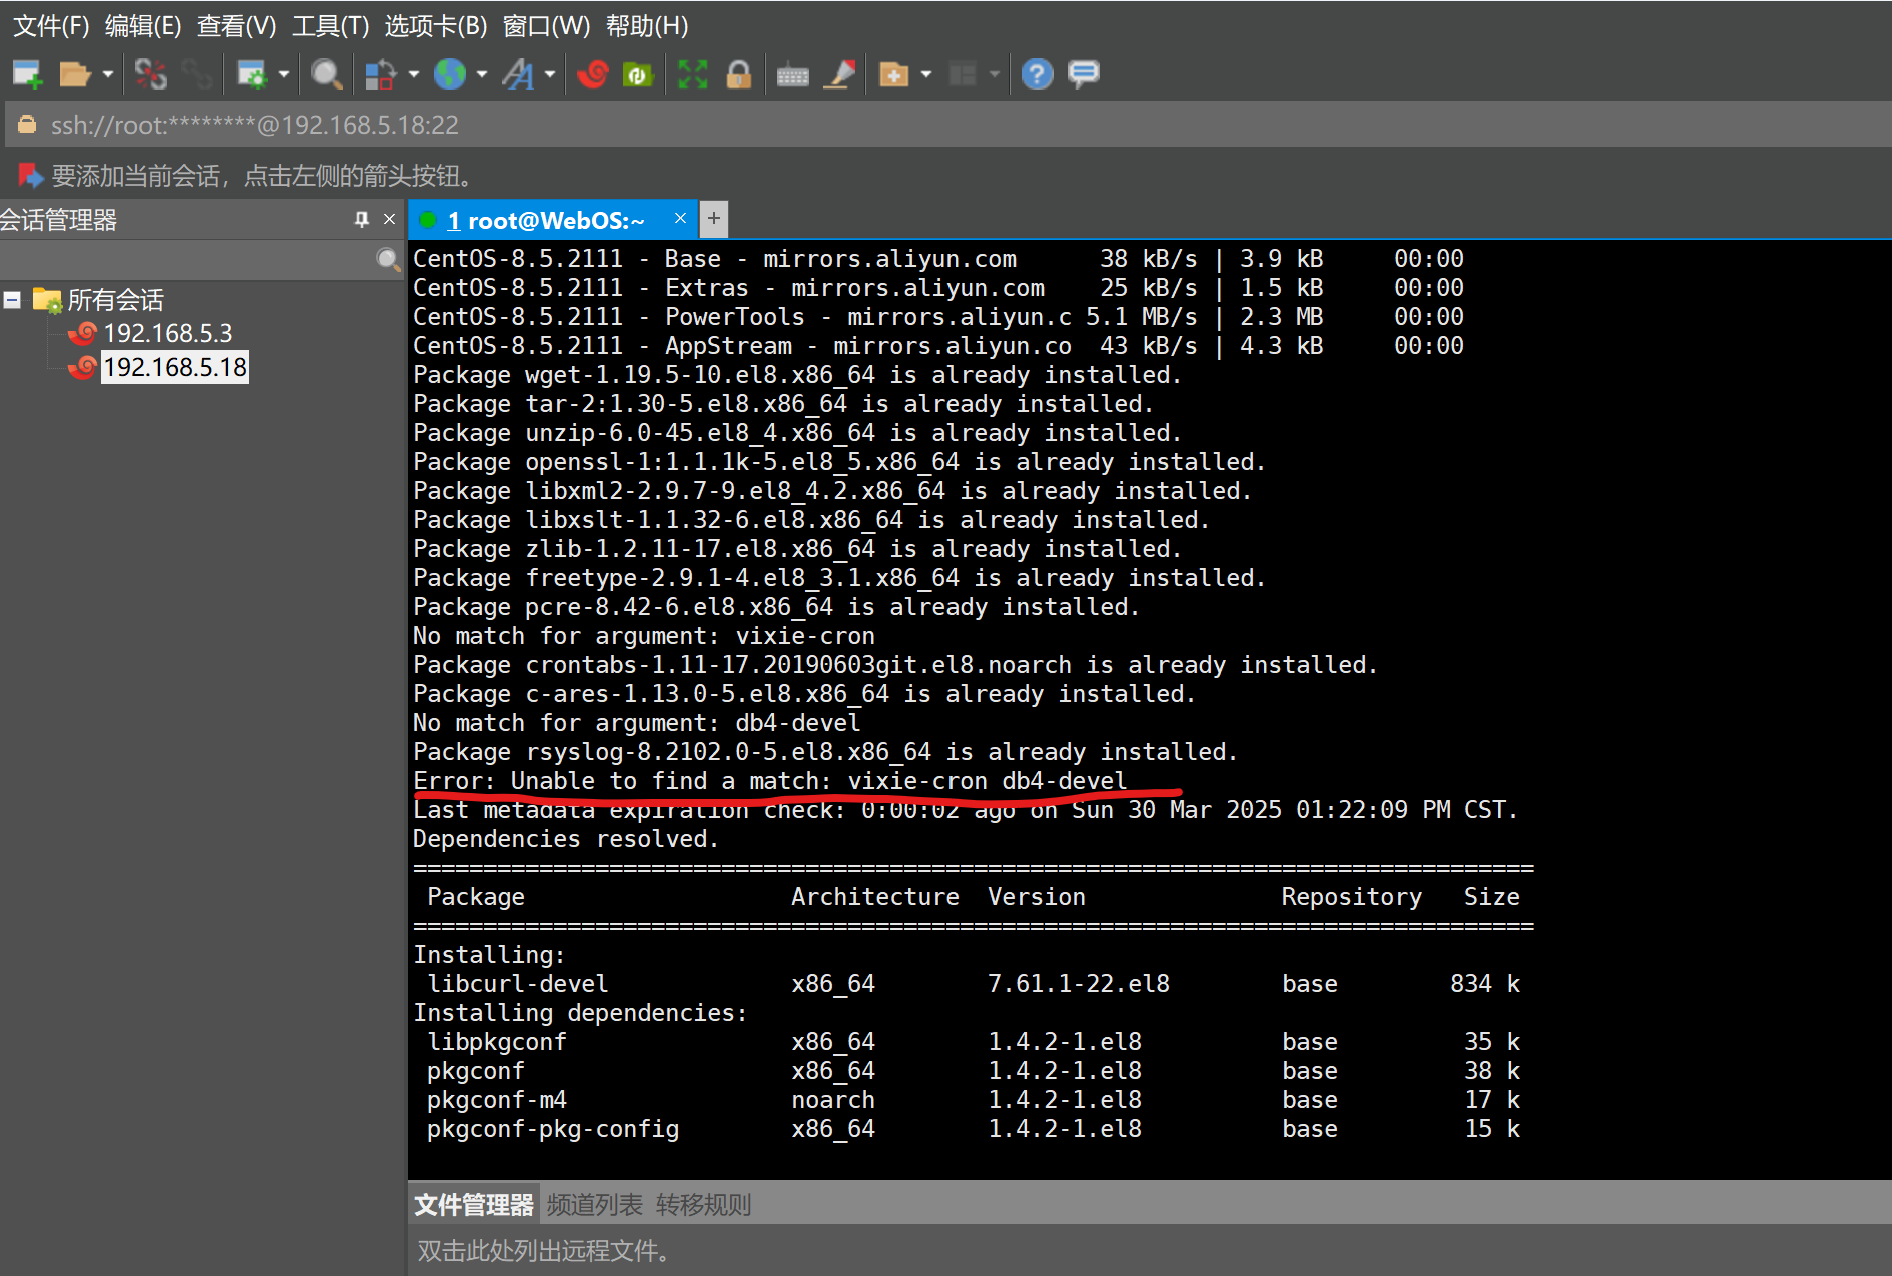
Task: Click the Error: Unable to find a match line
Action: [x=770, y=781]
